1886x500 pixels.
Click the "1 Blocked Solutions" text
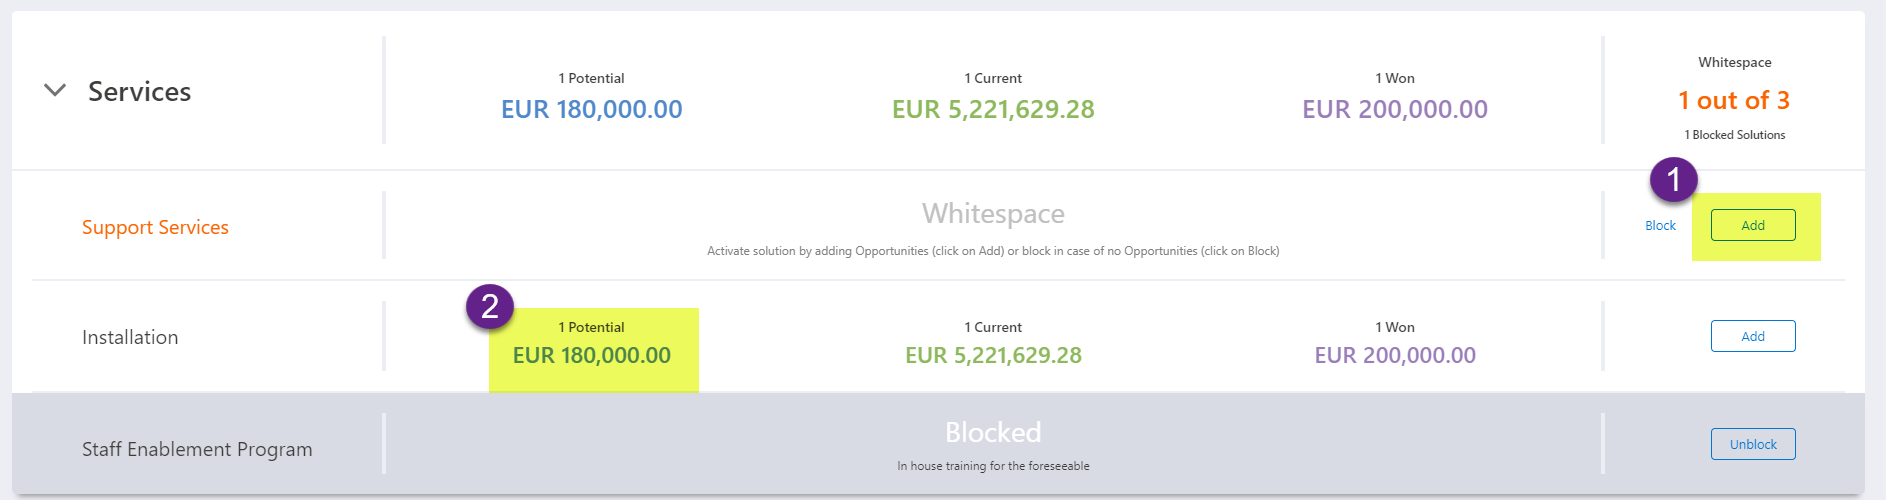(1734, 135)
